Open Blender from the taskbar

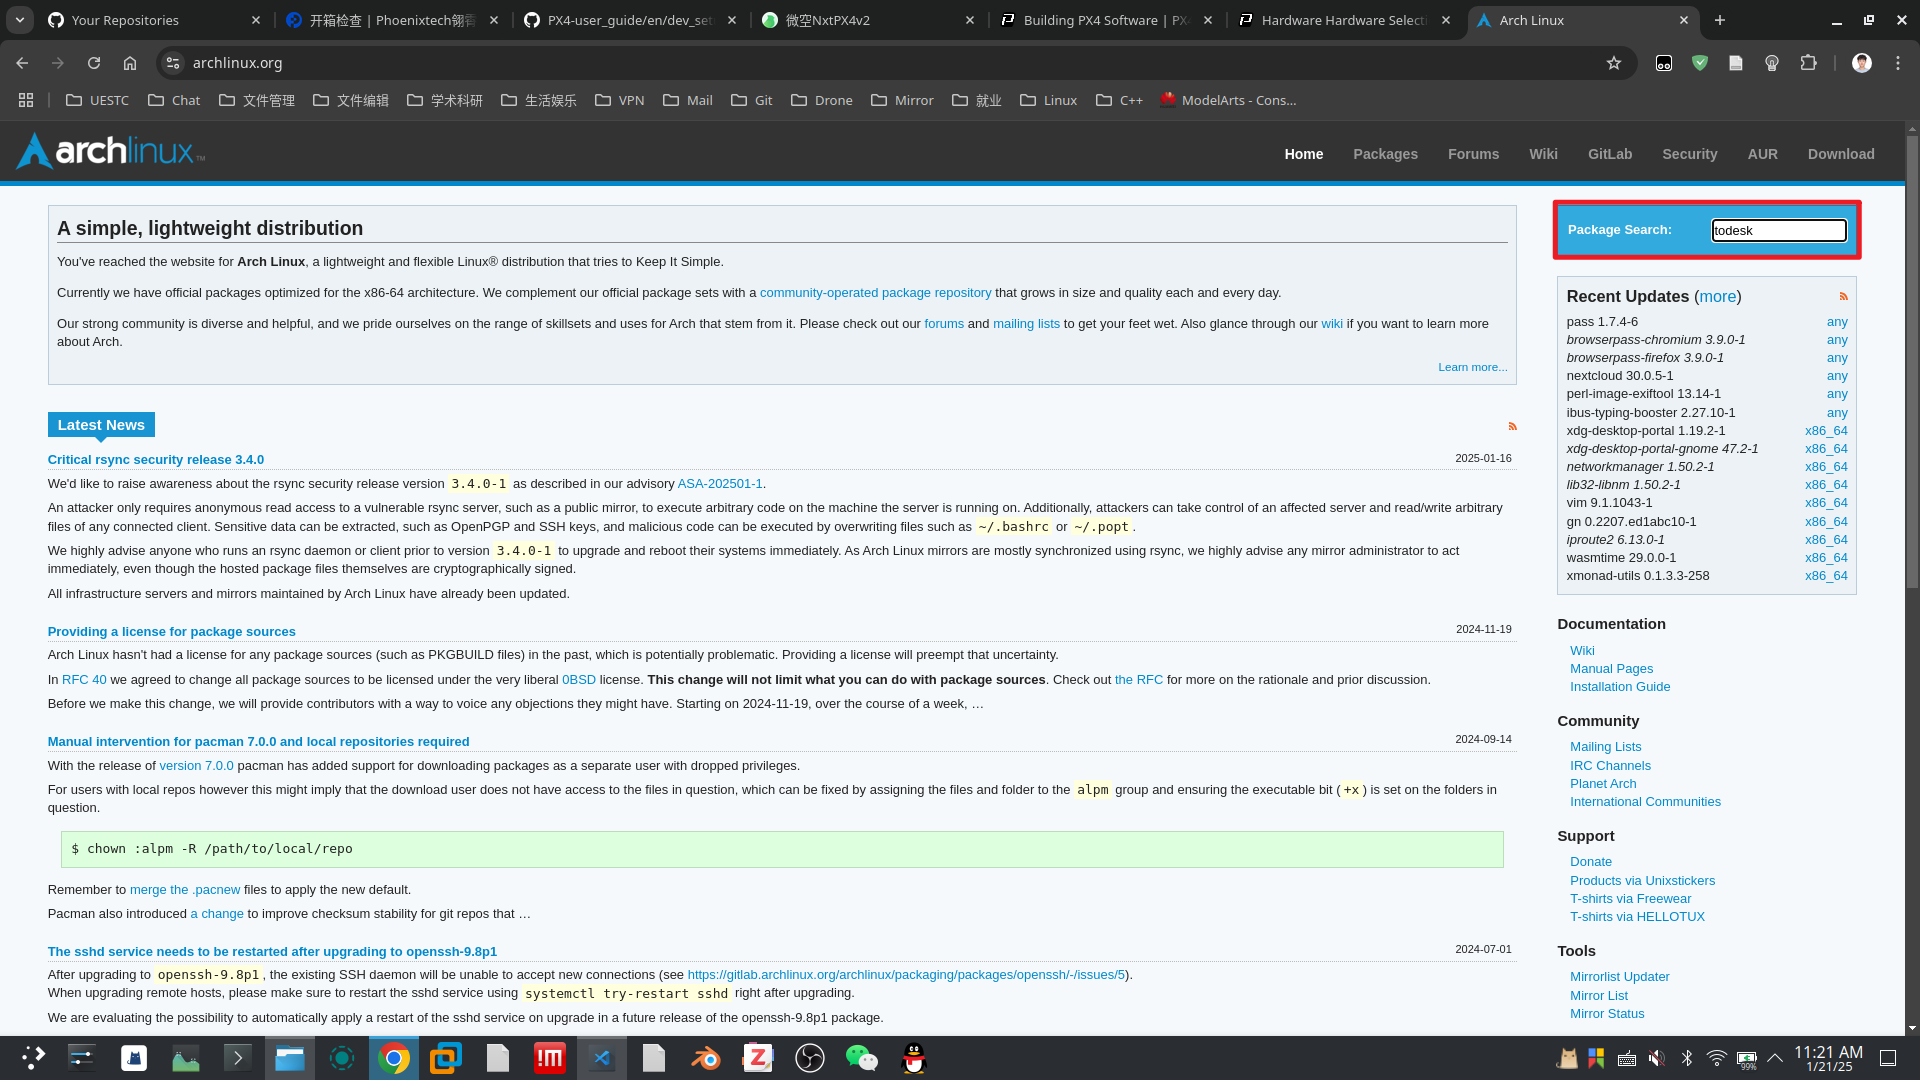(706, 1058)
